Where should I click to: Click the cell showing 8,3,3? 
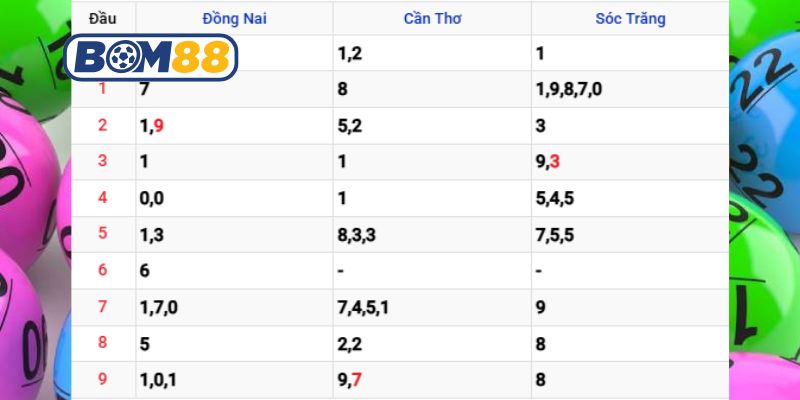359,235
